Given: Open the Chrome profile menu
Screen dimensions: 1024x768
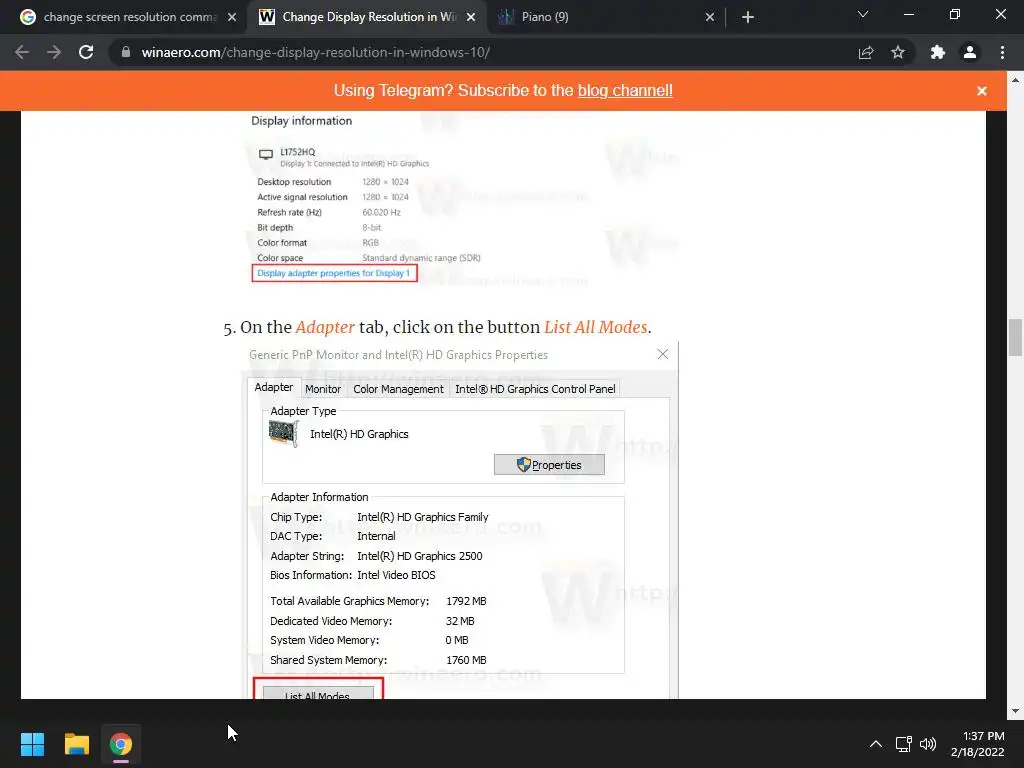Looking at the screenshot, I should [970, 52].
